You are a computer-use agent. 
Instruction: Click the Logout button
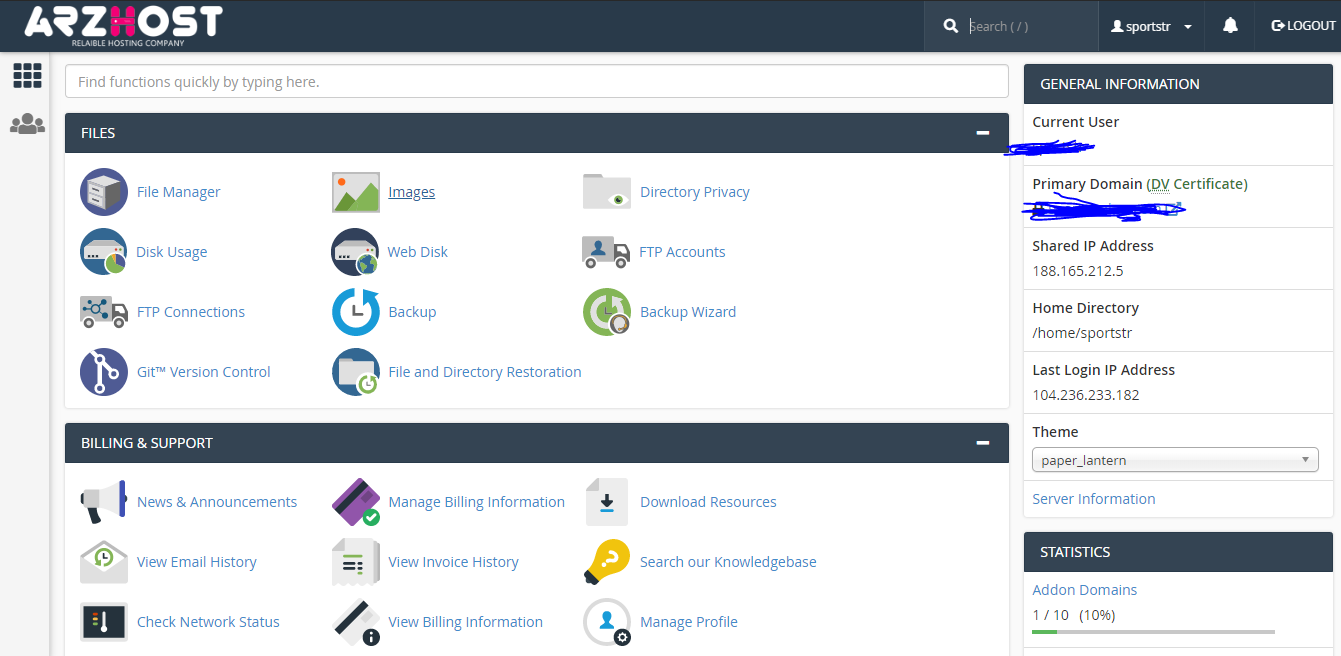pyautogui.click(x=1303, y=26)
